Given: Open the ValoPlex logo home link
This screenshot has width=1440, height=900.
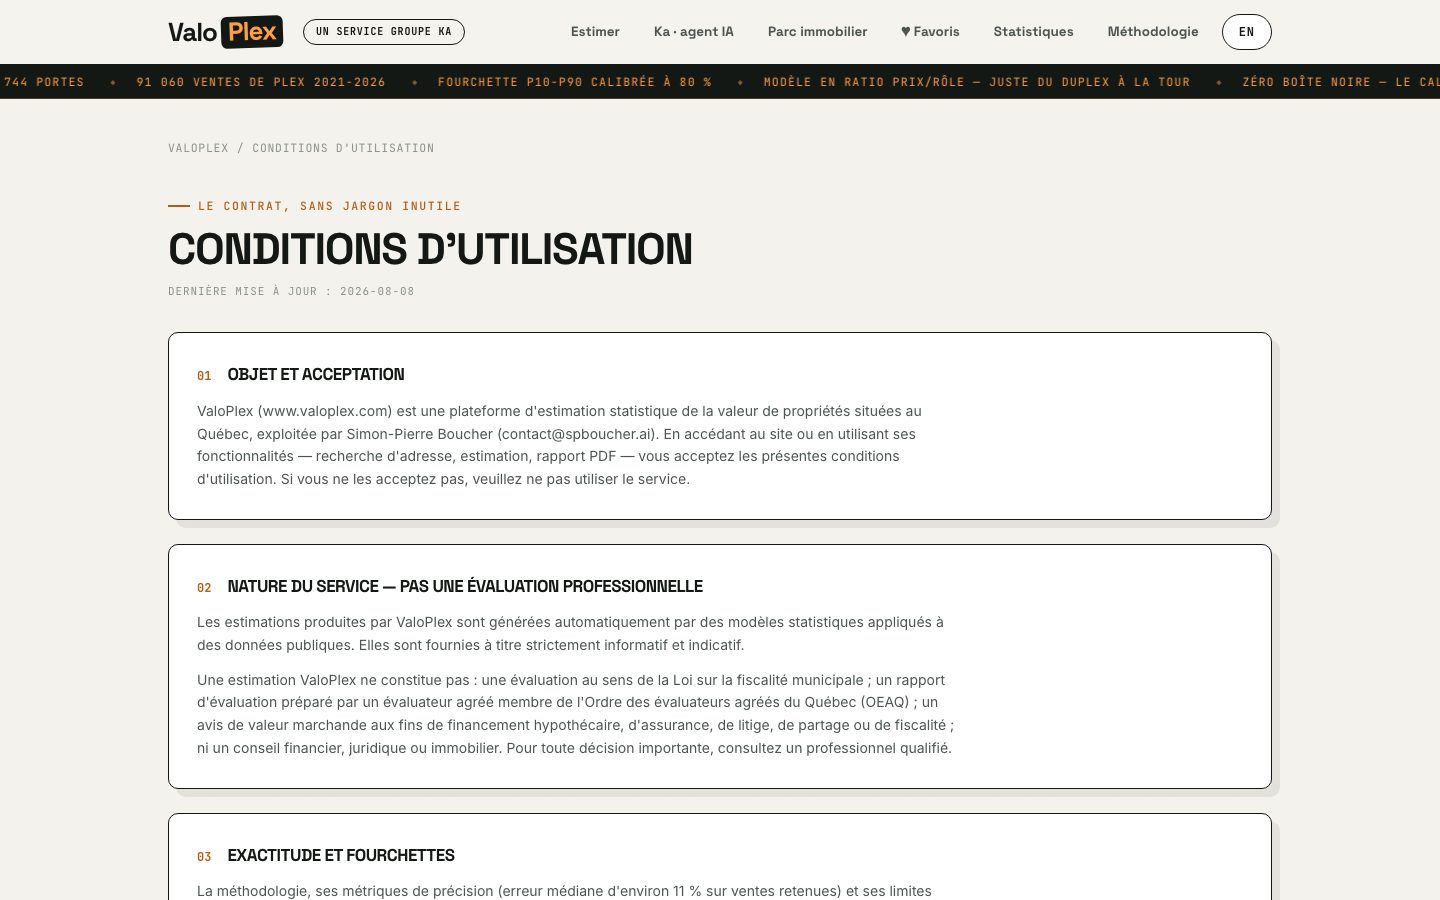Looking at the screenshot, I should coord(225,32).
